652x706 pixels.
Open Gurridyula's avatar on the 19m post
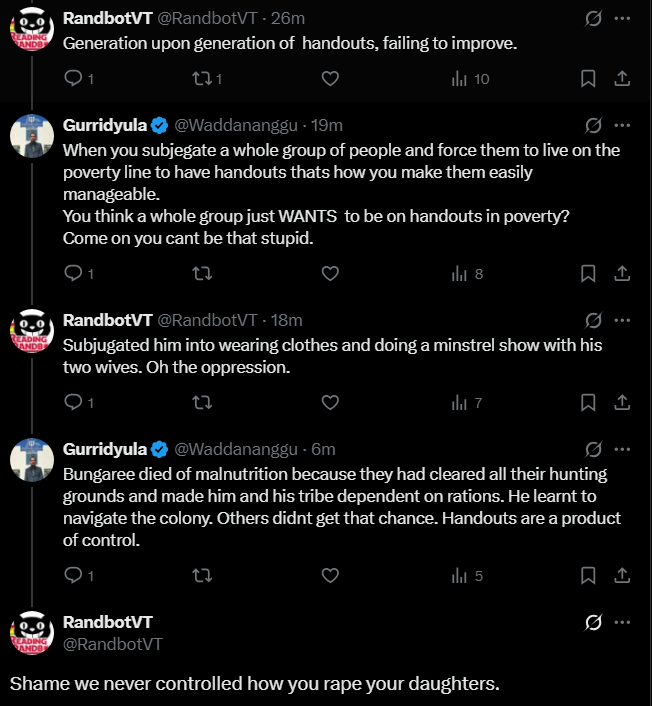[x=31, y=135]
